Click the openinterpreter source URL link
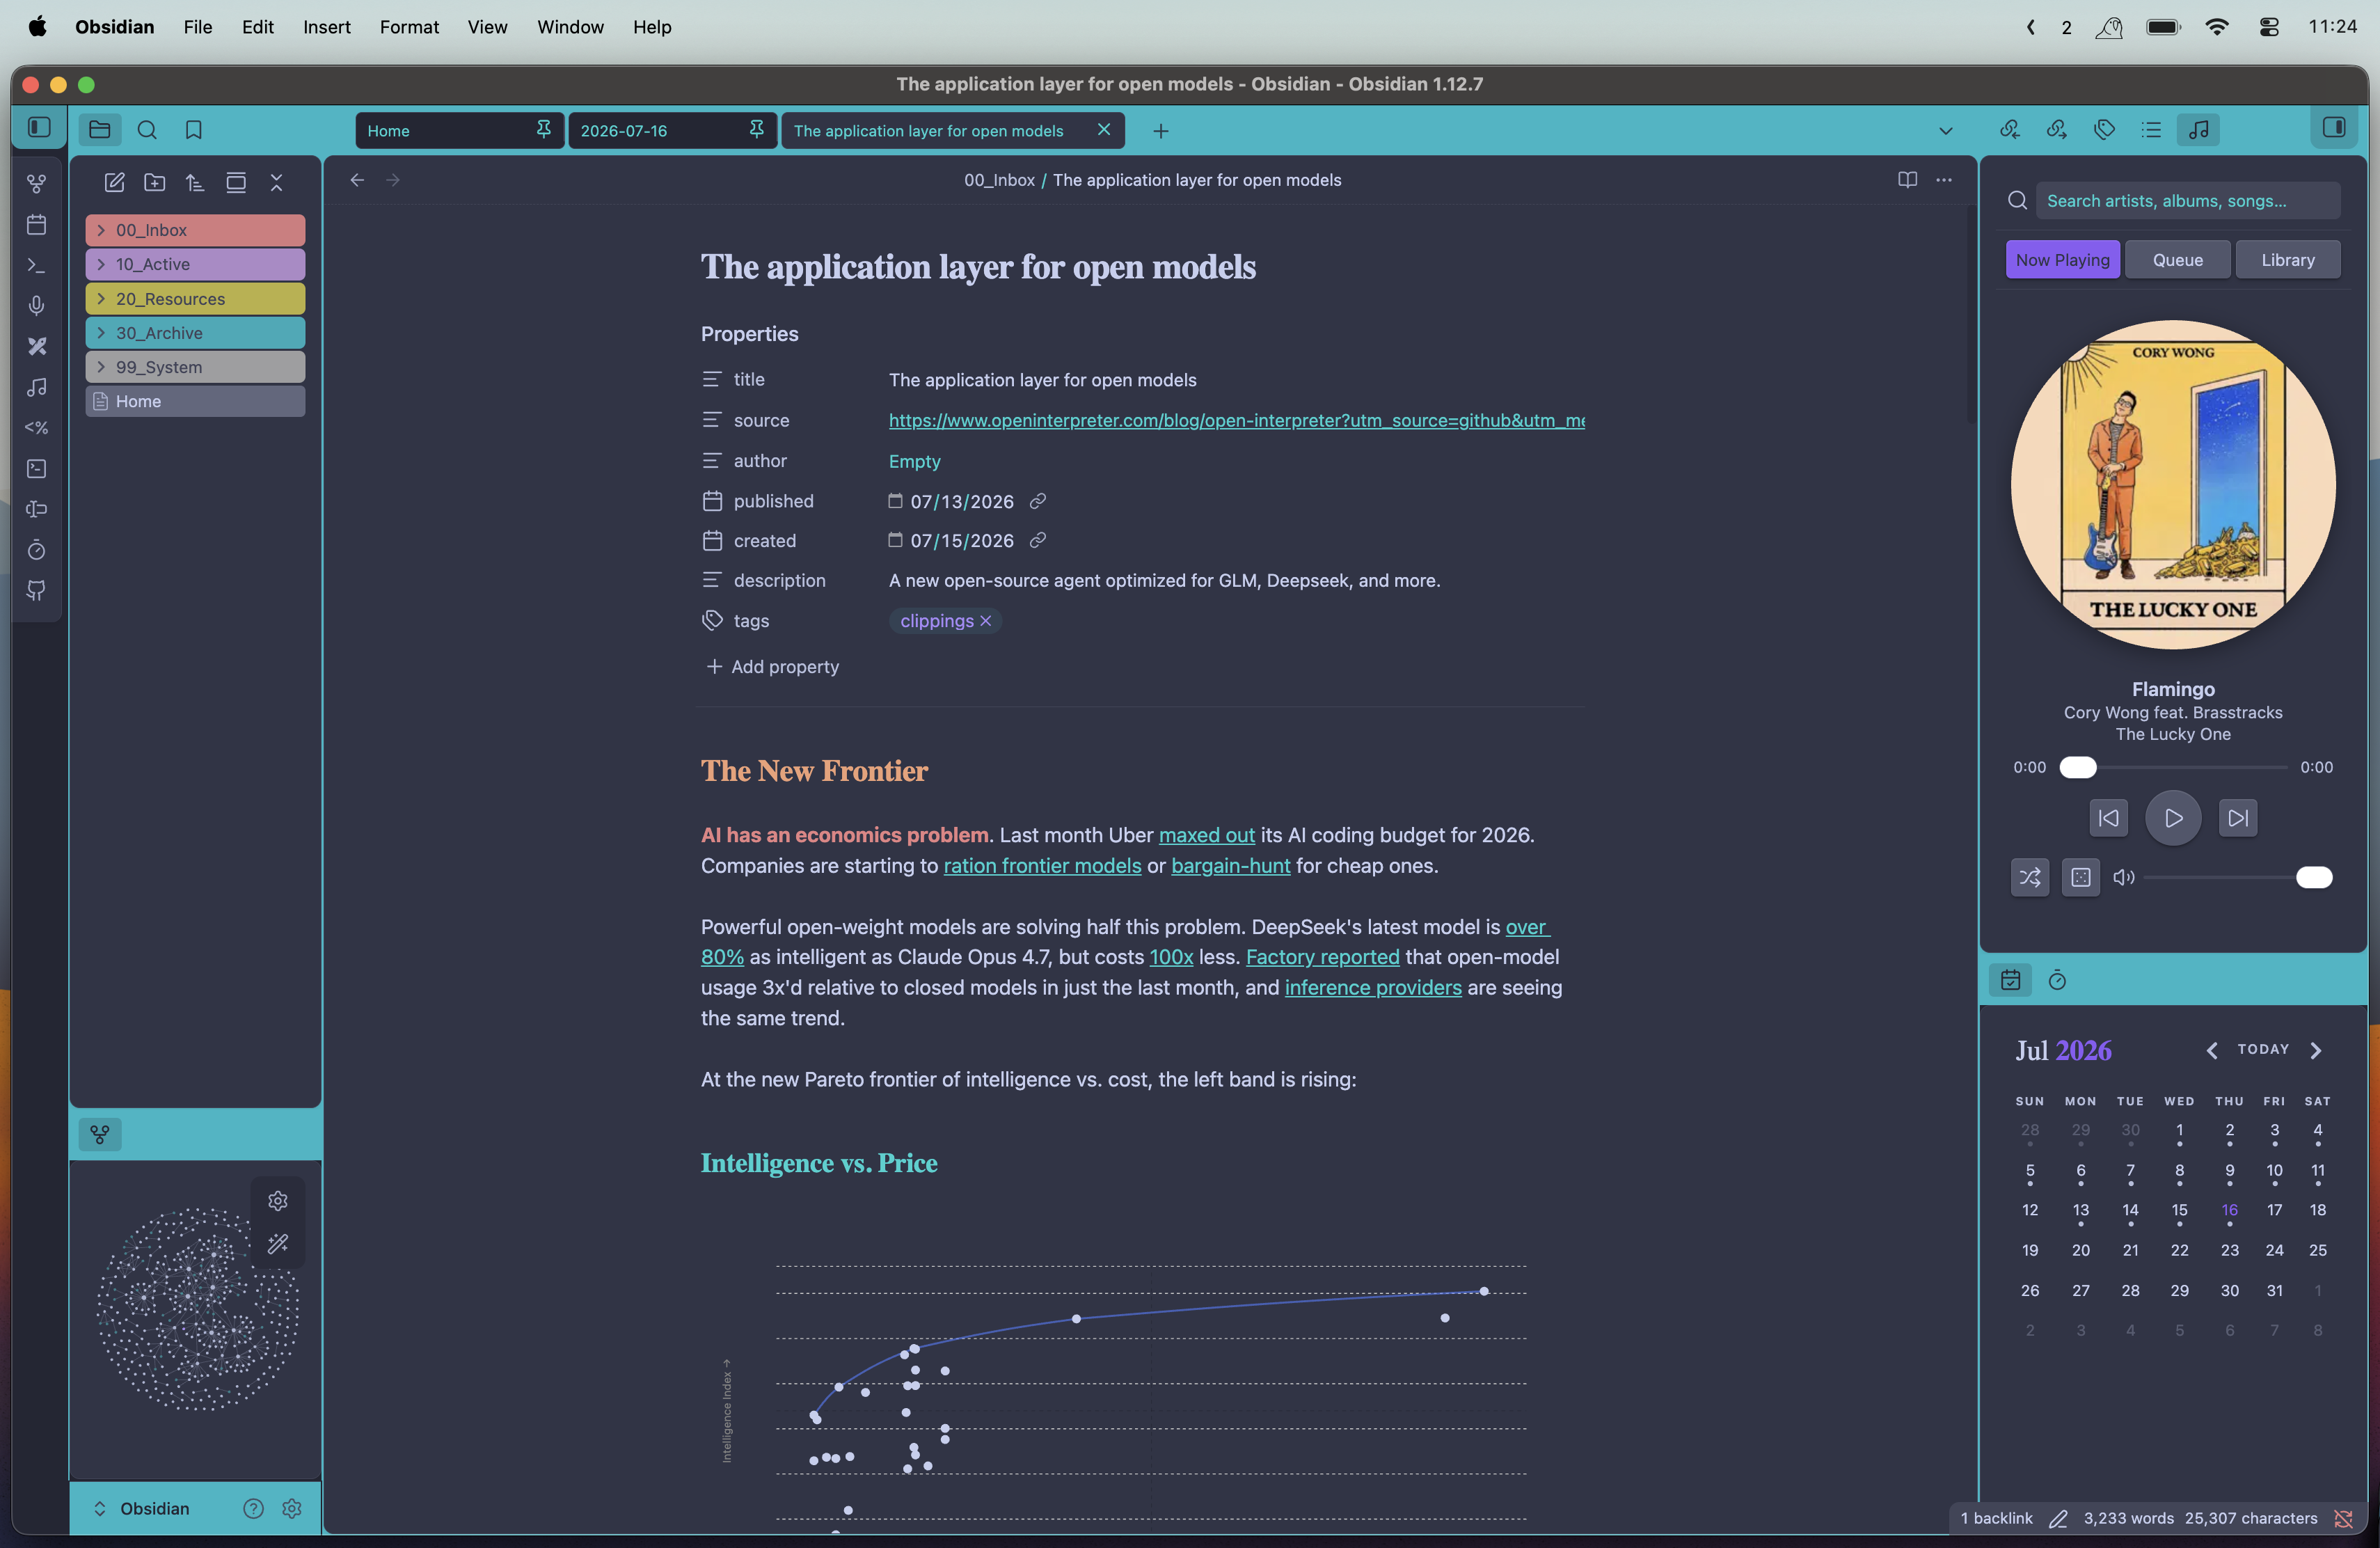The image size is (2380, 1548). point(1237,420)
